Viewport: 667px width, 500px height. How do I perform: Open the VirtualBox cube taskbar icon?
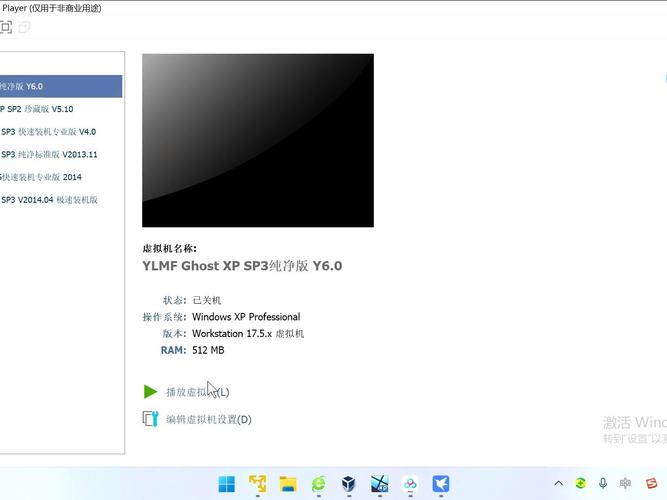coord(349,484)
